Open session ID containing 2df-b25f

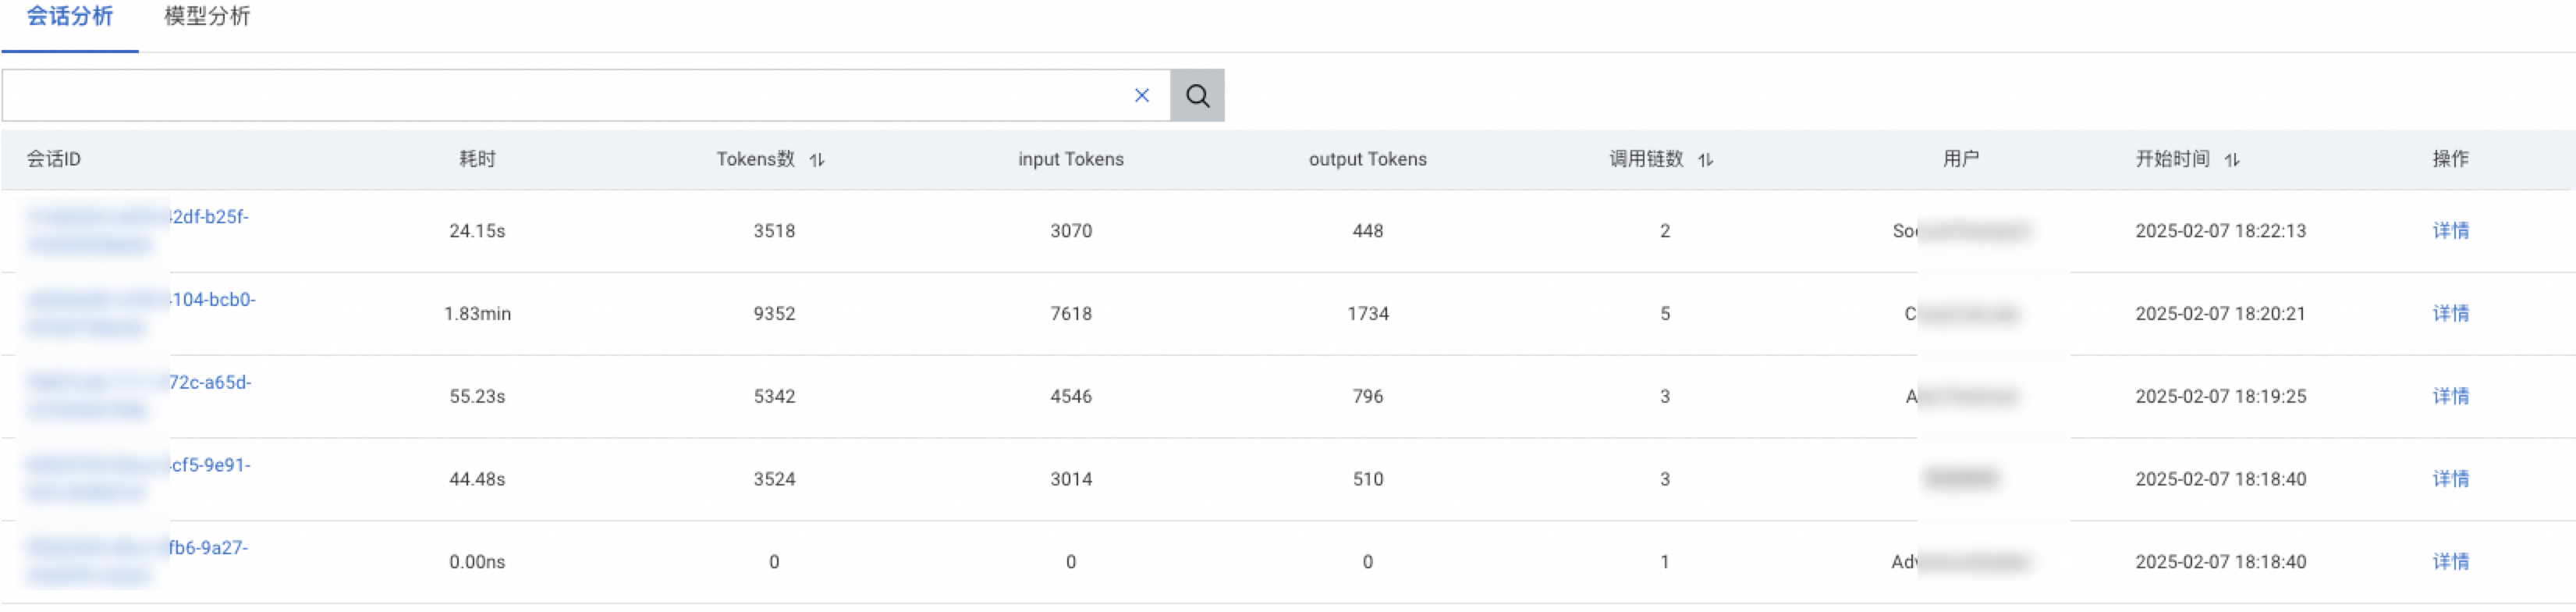(x=208, y=217)
